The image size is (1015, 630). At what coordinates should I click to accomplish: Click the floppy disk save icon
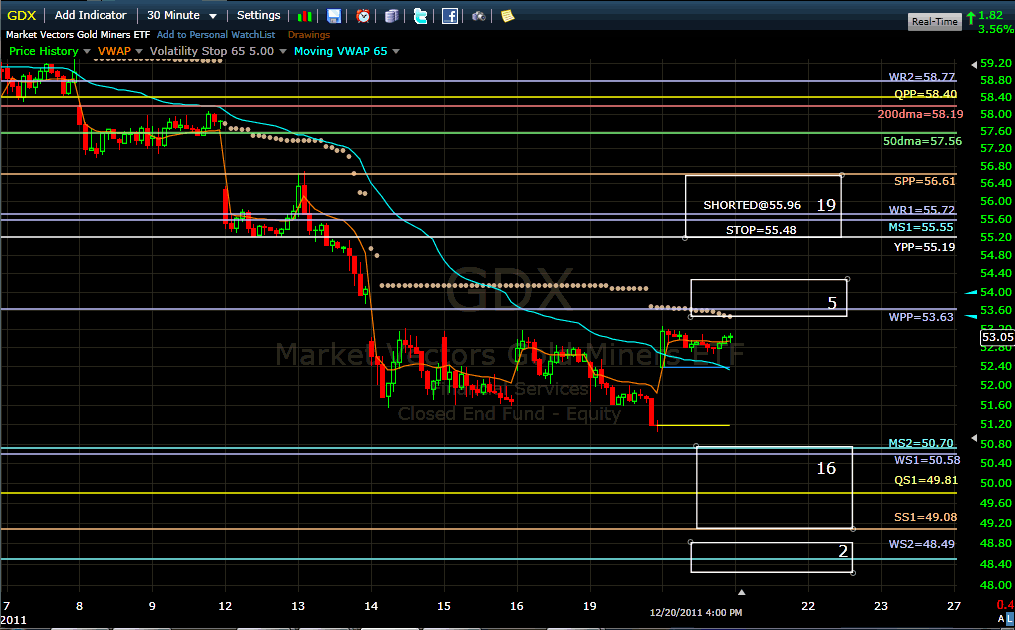[x=333, y=16]
